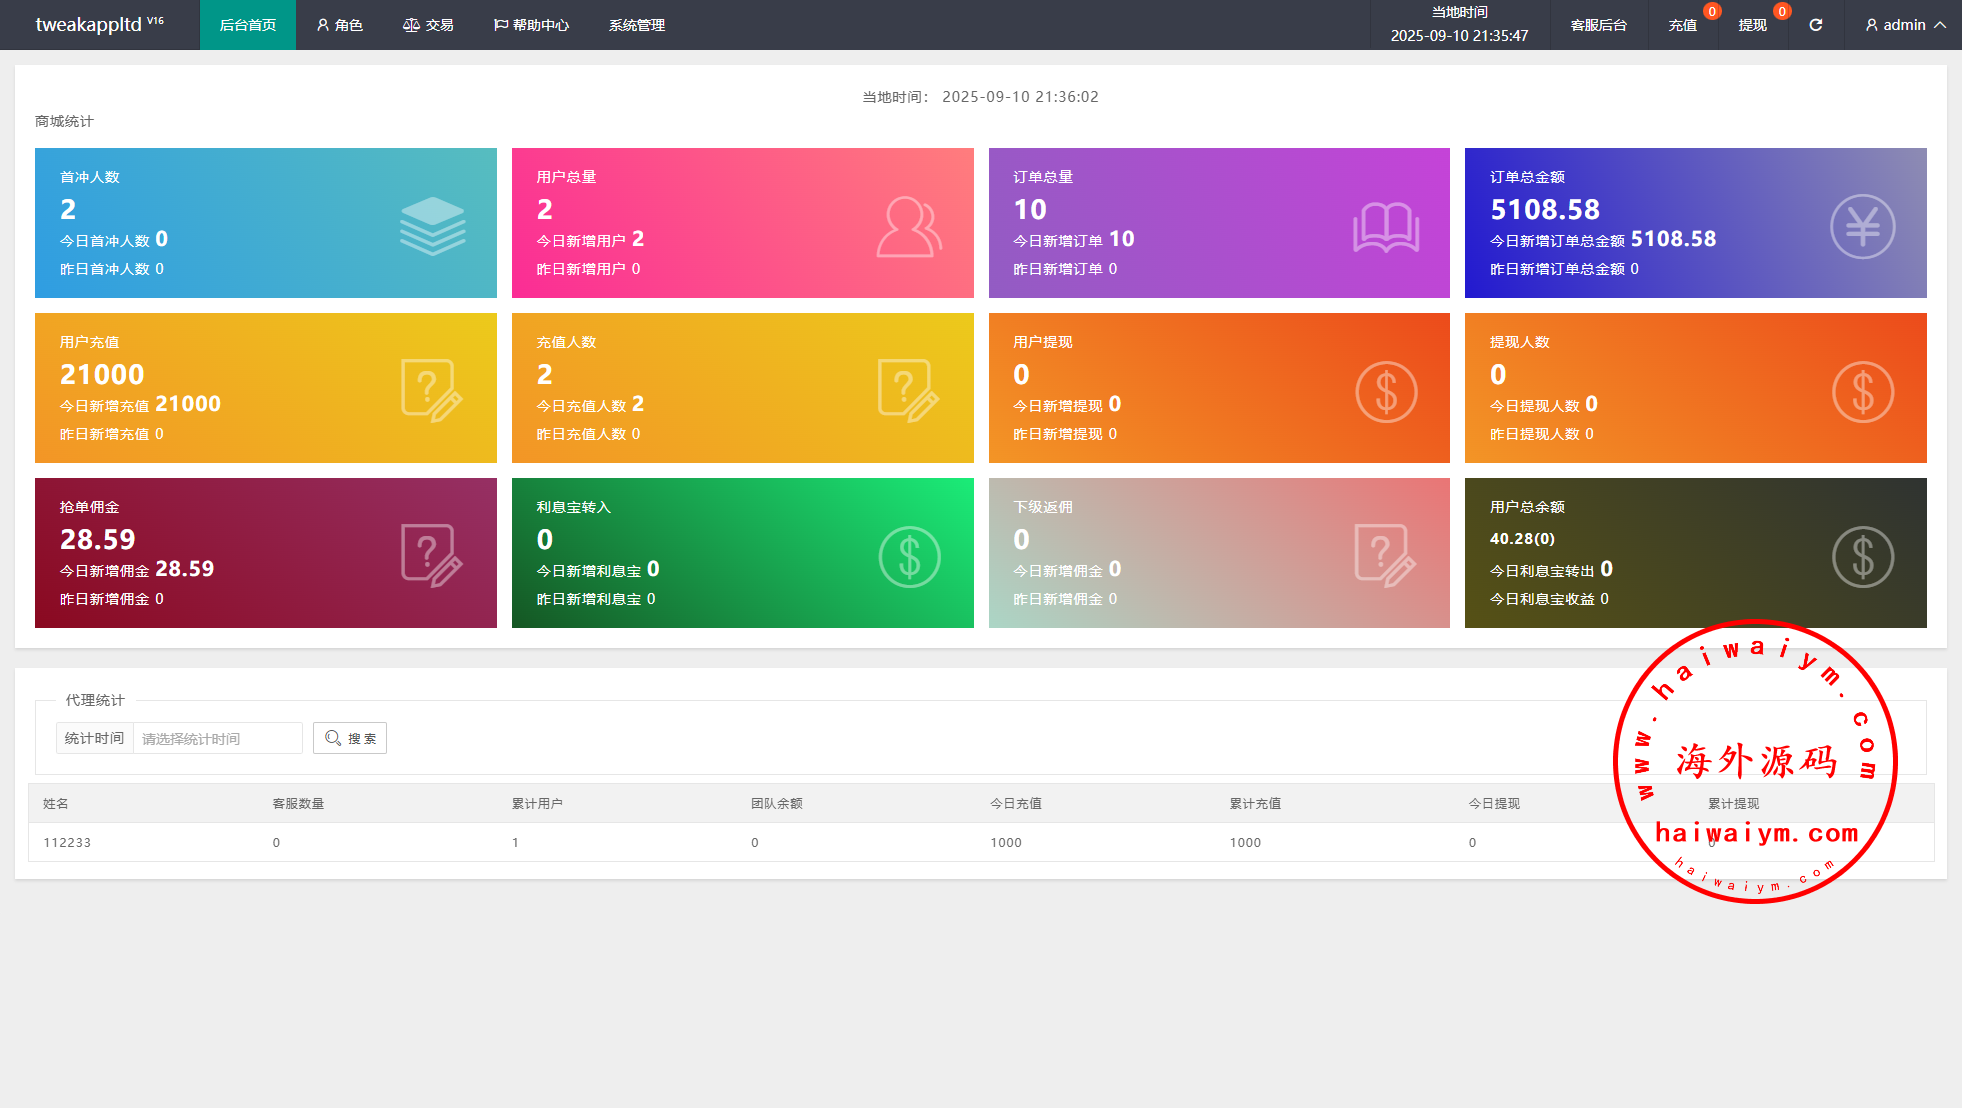Click the users icon on 用户总量 card

(908, 227)
